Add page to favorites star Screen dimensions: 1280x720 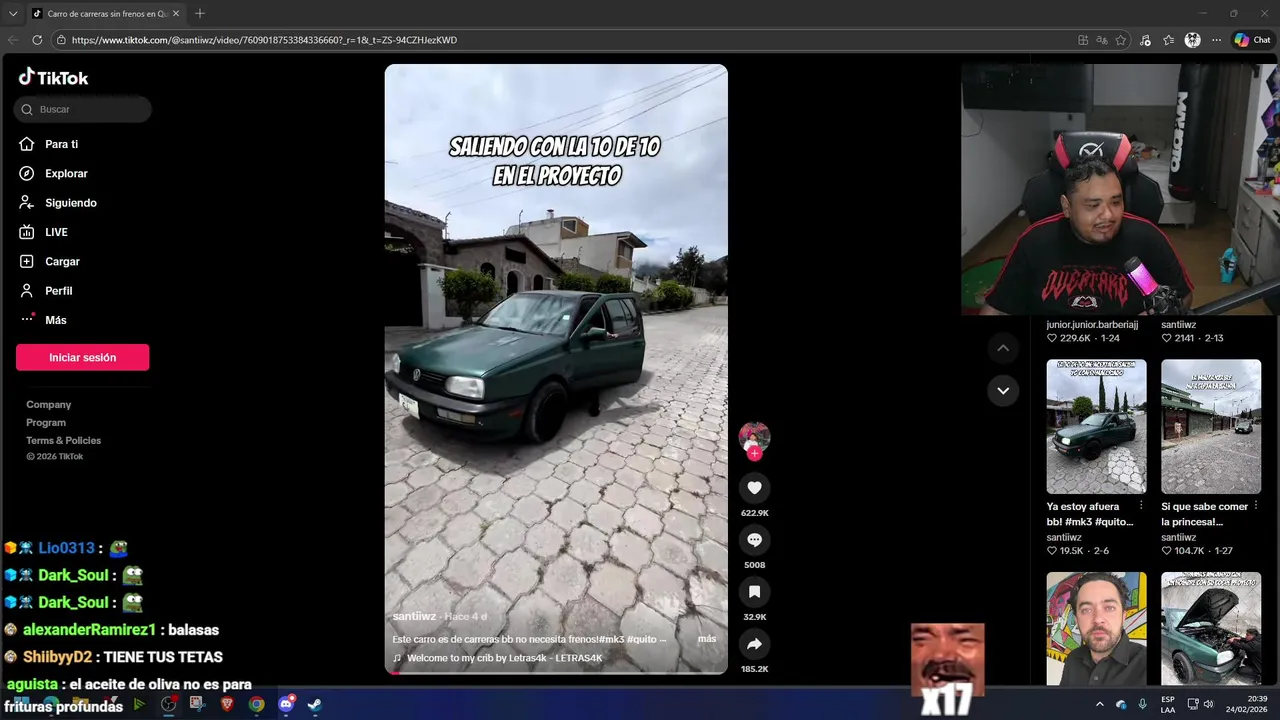point(1121,40)
